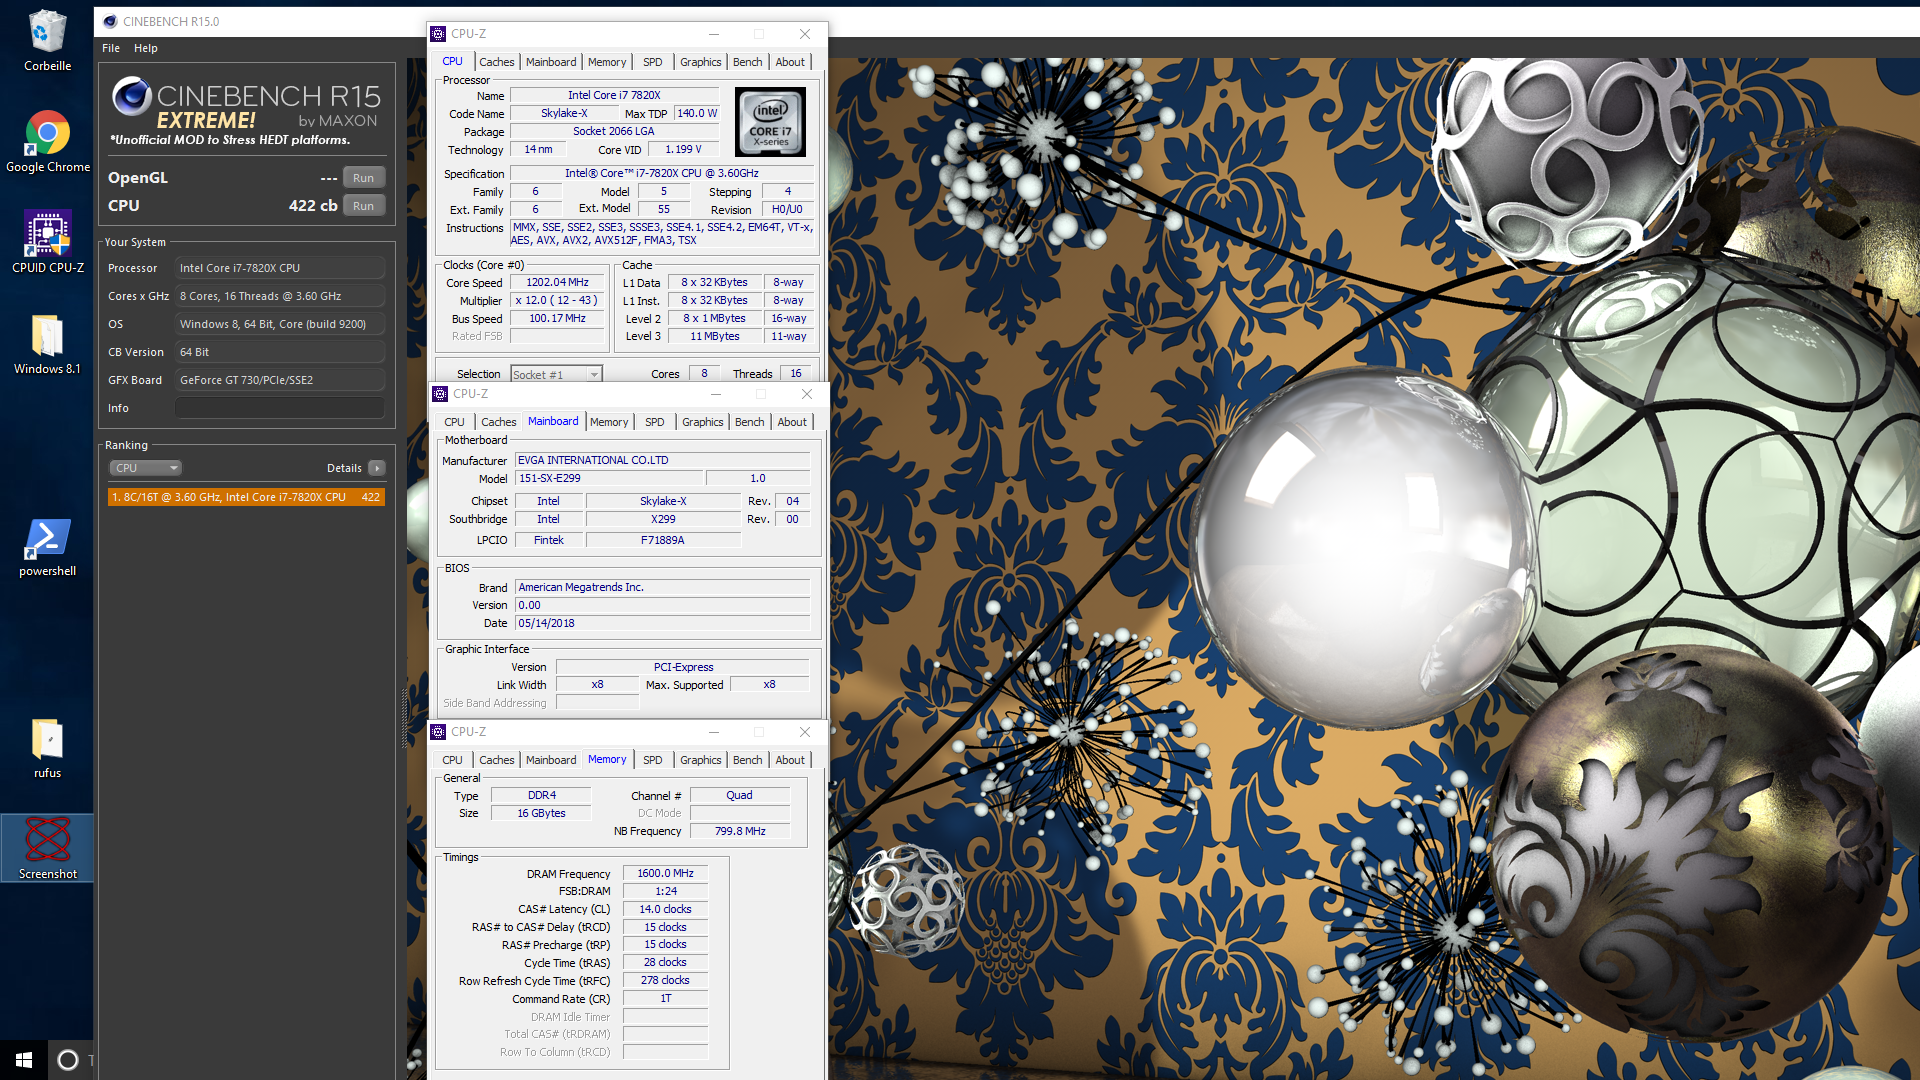
Task: Click CAS# Latency value 14.0 clocks
Action: 665,910
